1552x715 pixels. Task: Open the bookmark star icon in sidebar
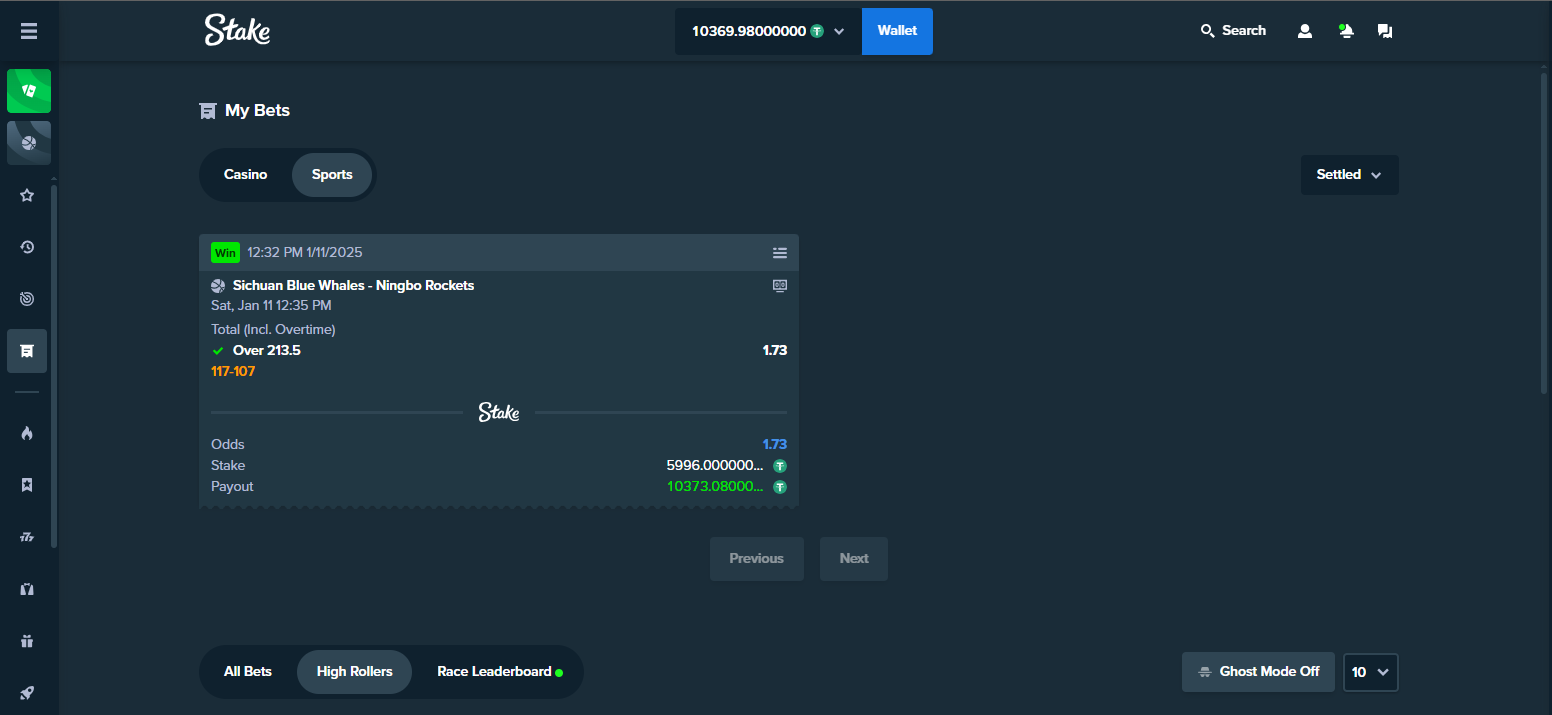(x=28, y=485)
